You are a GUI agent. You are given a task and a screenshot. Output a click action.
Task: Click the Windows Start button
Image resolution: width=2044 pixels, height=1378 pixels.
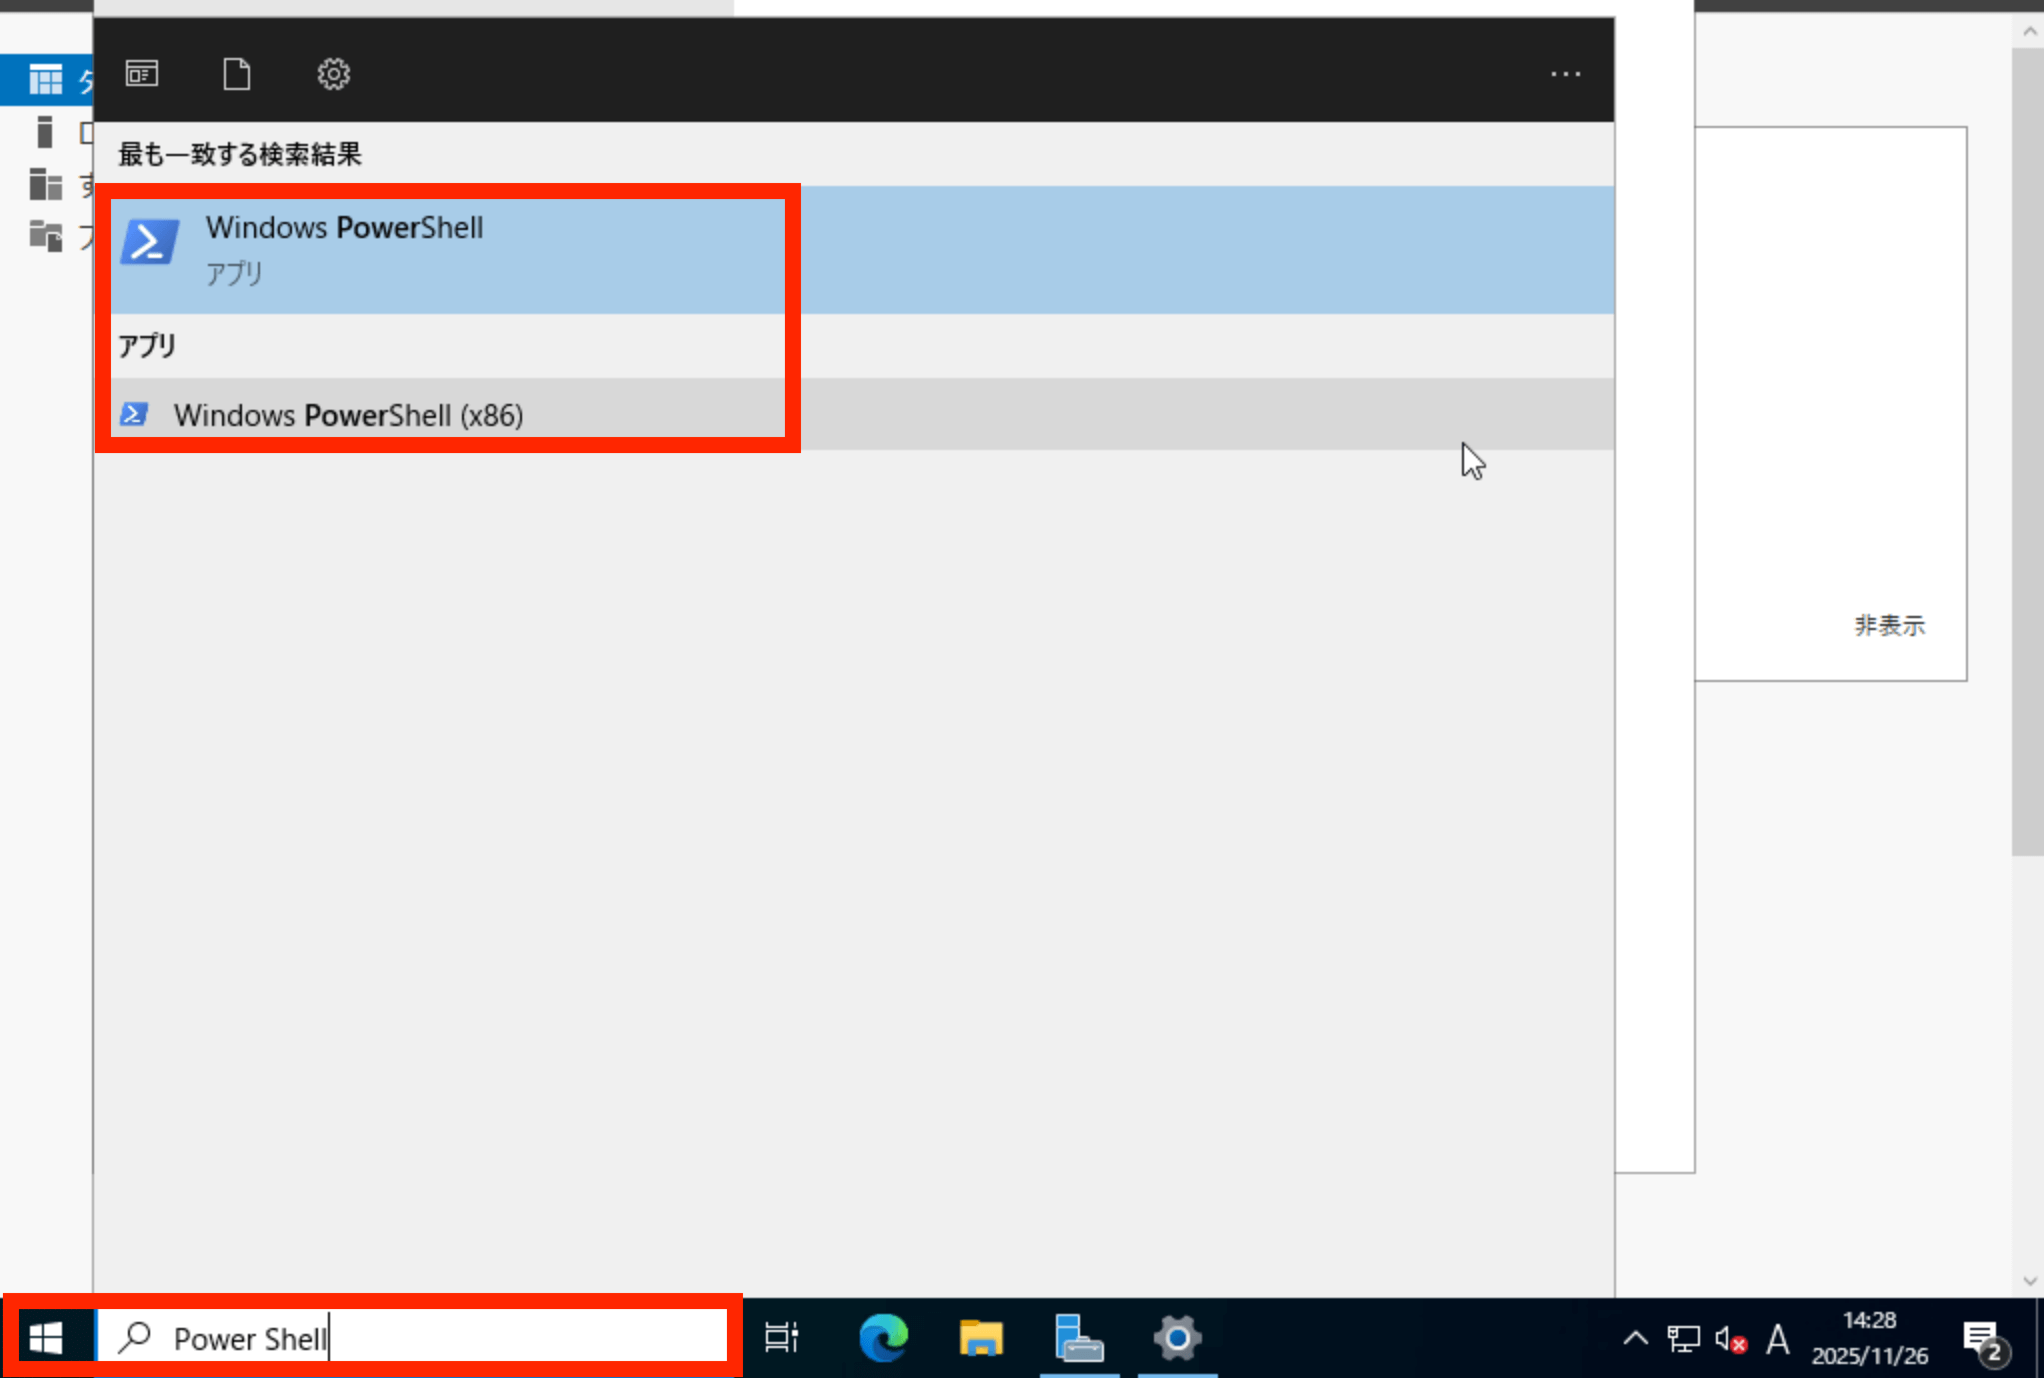click(46, 1337)
